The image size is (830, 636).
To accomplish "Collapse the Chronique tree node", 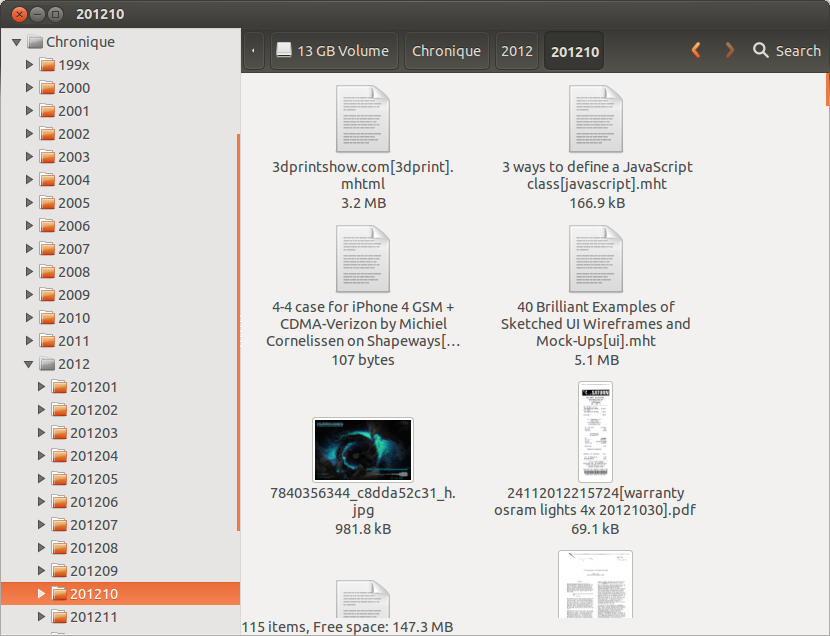I will click(17, 42).
